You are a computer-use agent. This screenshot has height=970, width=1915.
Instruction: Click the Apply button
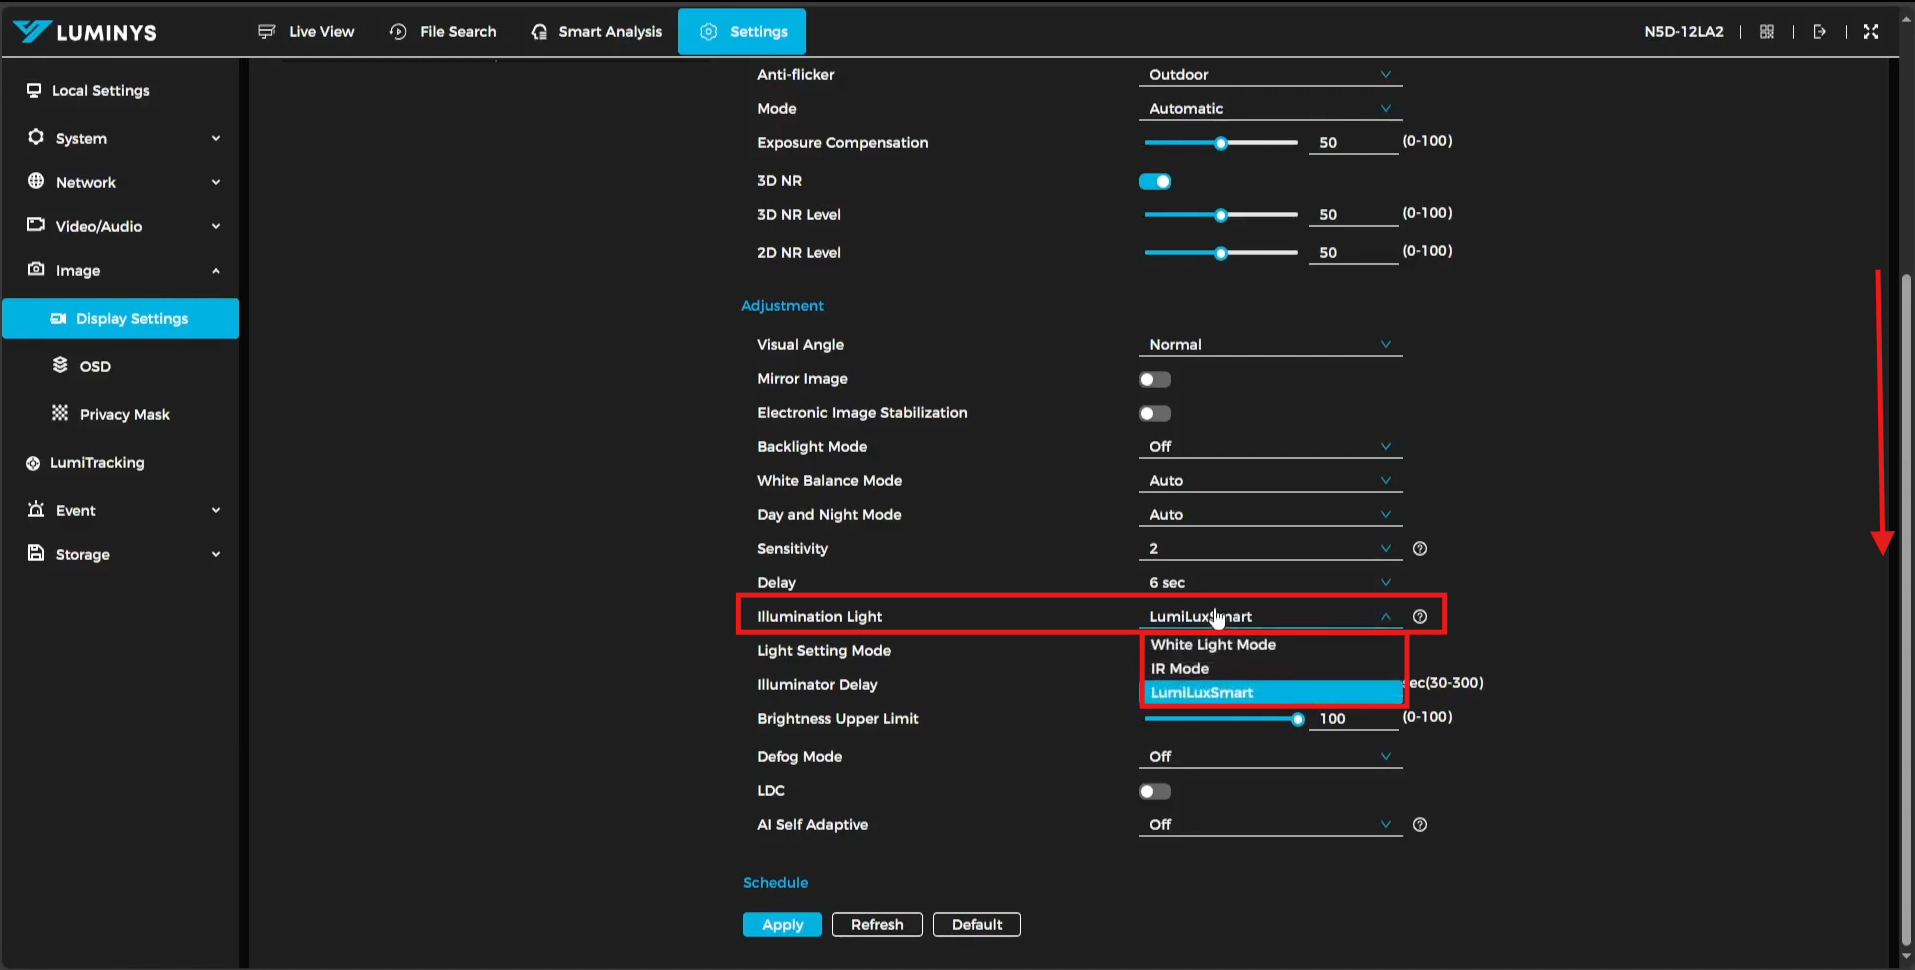point(782,925)
